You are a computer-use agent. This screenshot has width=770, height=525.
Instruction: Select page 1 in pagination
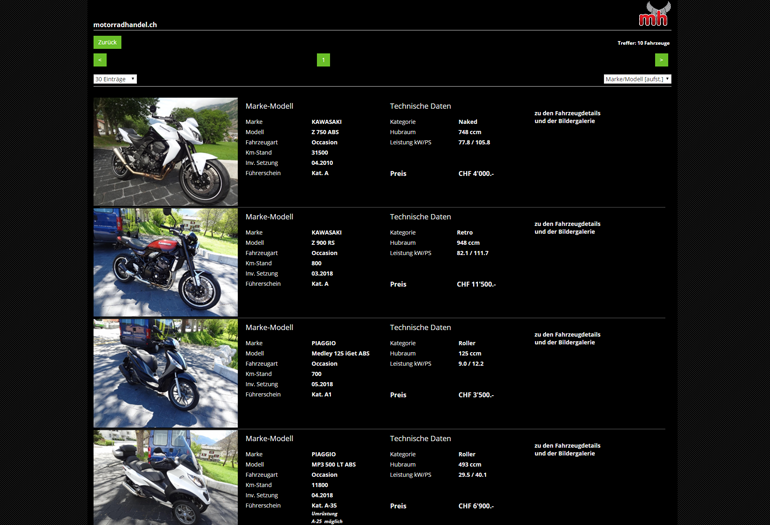(323, 60)
